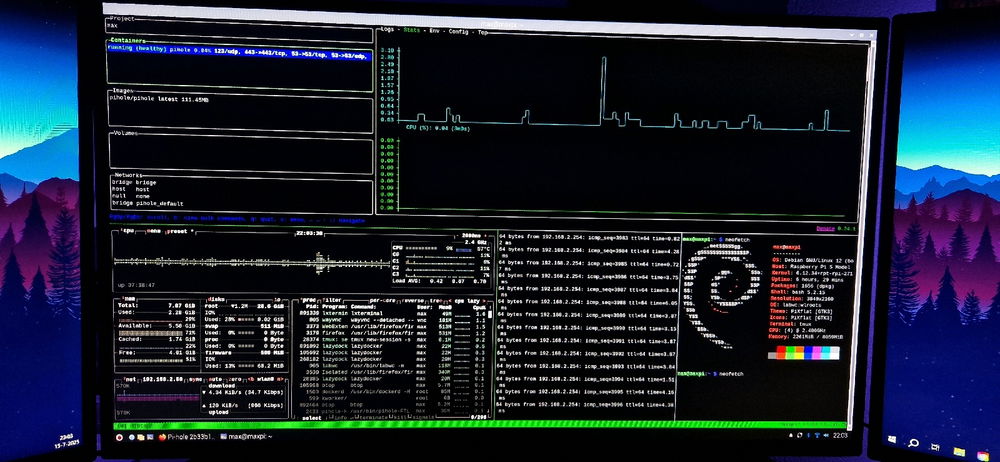Screen dimensions: 1000x462
Task: Click signals below the process list
Action: click(423, 419)
